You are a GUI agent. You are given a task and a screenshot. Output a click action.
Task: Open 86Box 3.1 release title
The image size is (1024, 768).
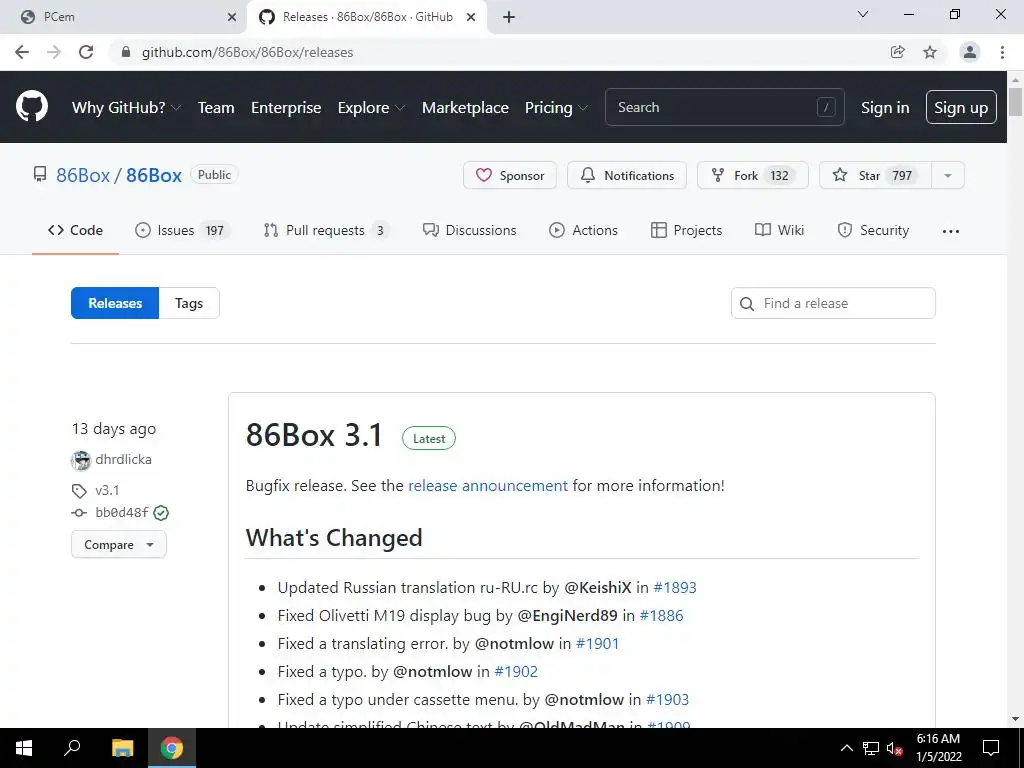(x=314, y=435)
